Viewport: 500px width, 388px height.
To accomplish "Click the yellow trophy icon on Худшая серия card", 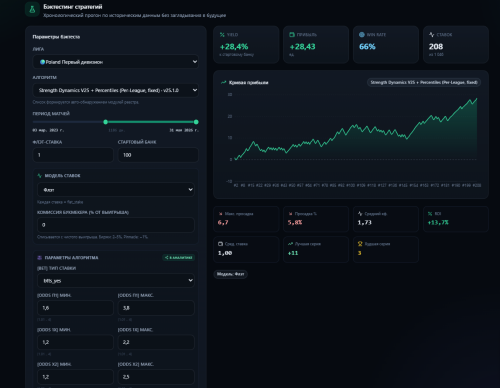I will click(360, 244).
